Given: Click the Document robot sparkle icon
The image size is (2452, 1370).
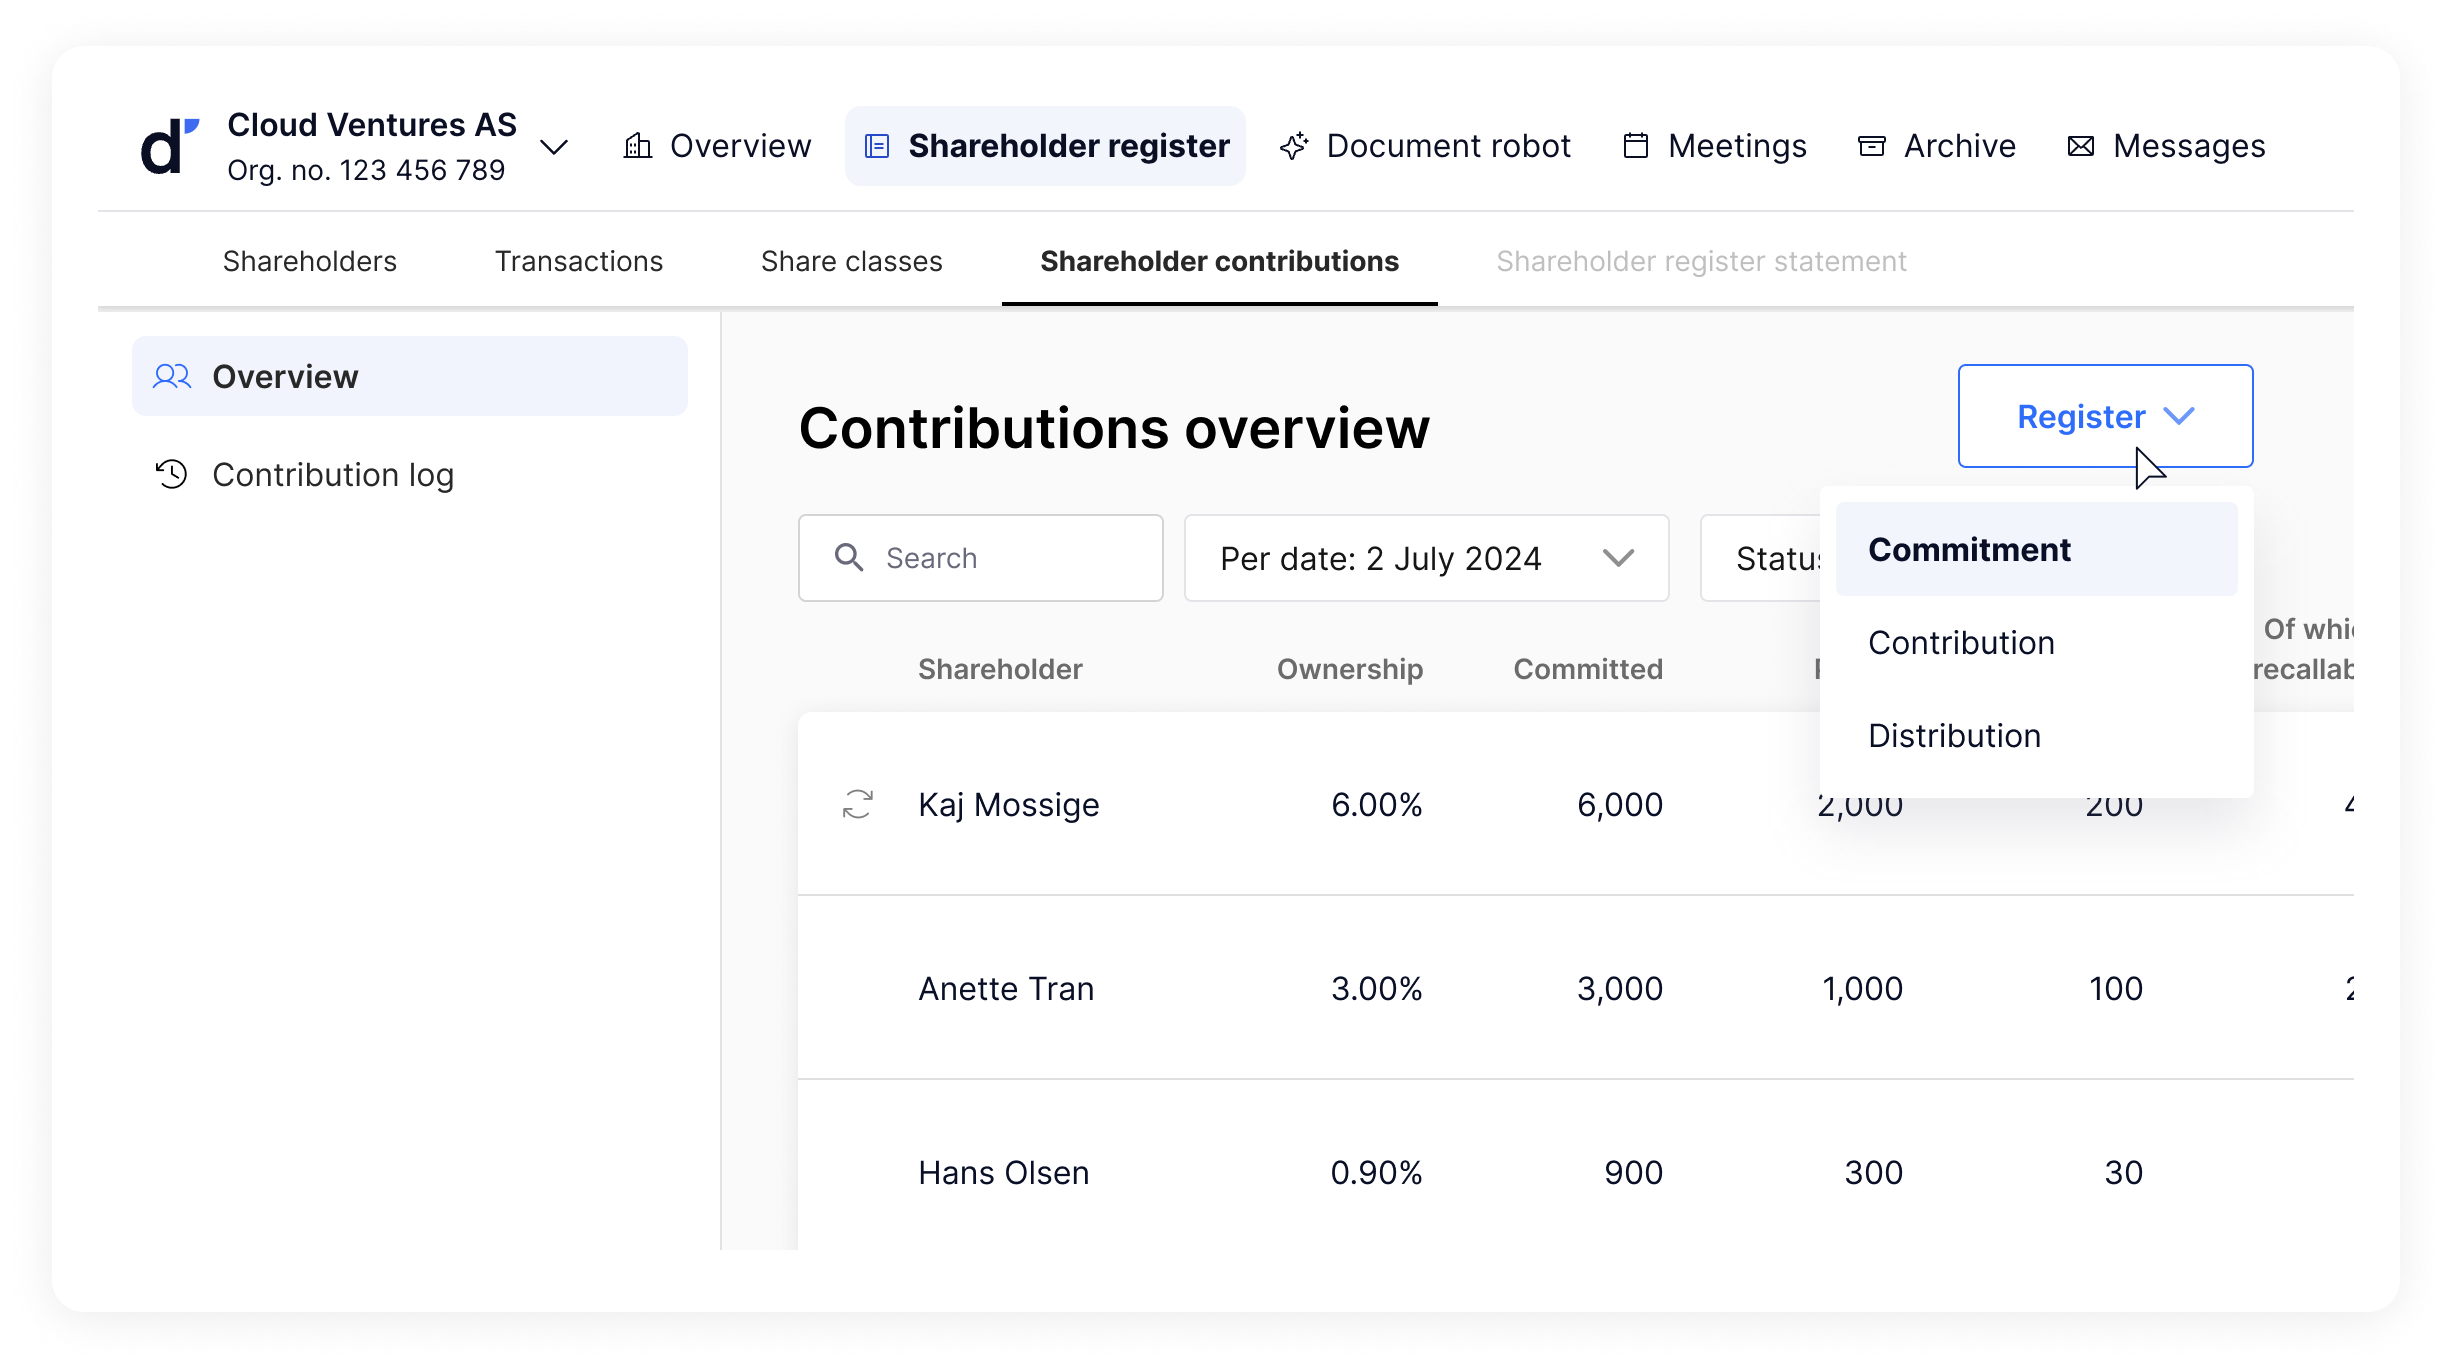Looking at the screenshot, I should [x=1294, y=146].
